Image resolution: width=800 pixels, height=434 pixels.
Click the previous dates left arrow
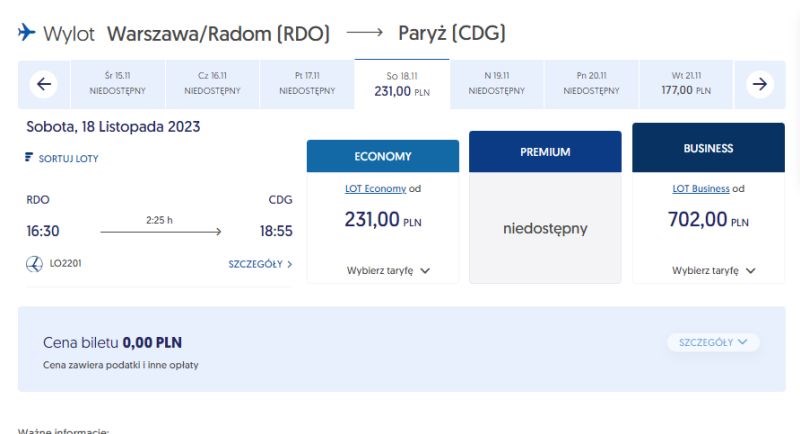43,84
